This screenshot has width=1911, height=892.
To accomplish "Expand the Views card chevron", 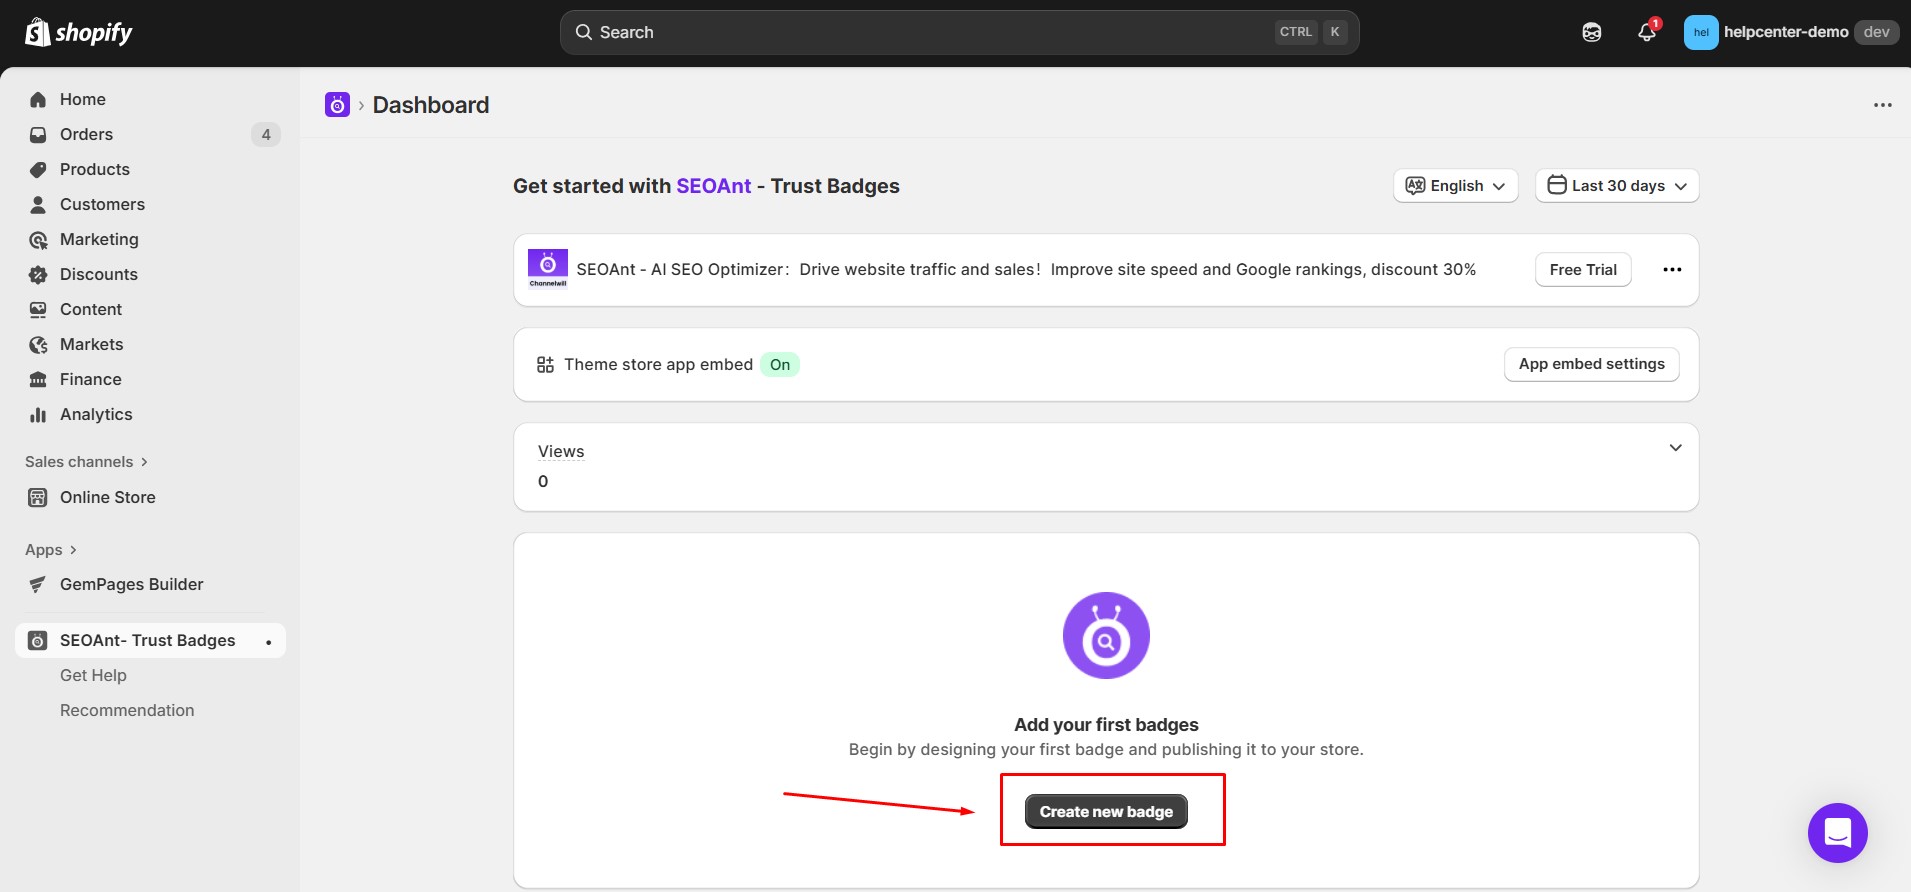I will click(1675, 448).
